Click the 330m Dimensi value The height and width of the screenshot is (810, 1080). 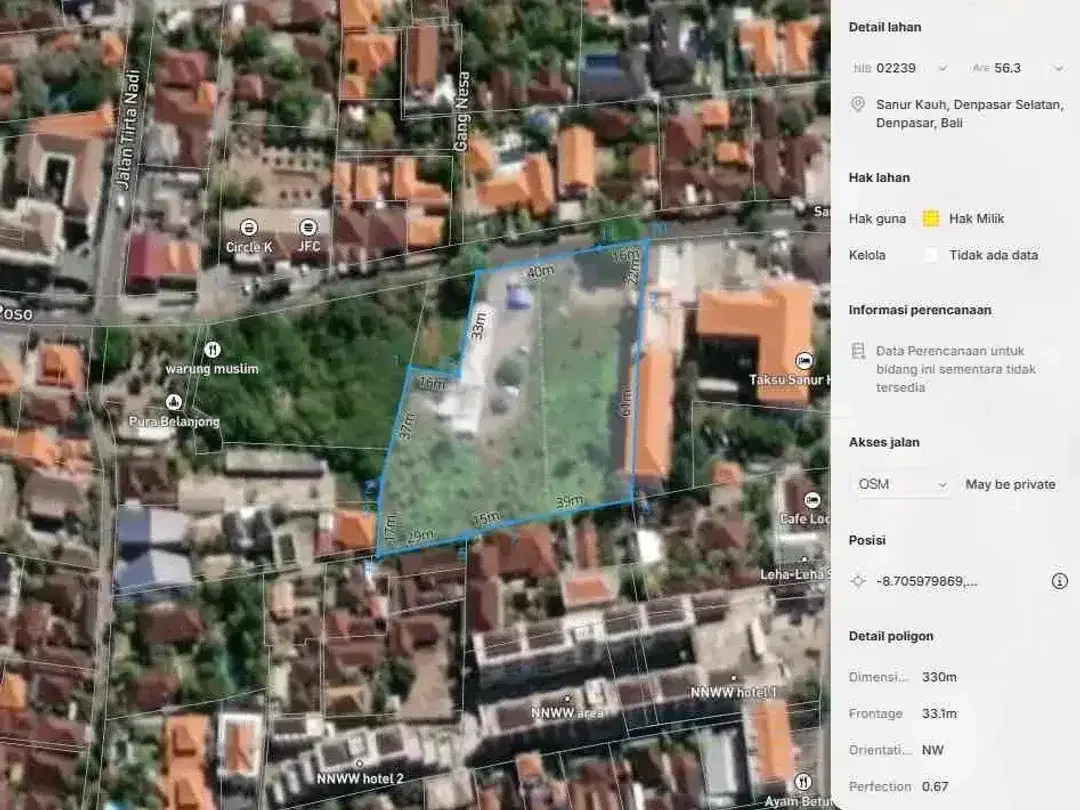(939, 677)
